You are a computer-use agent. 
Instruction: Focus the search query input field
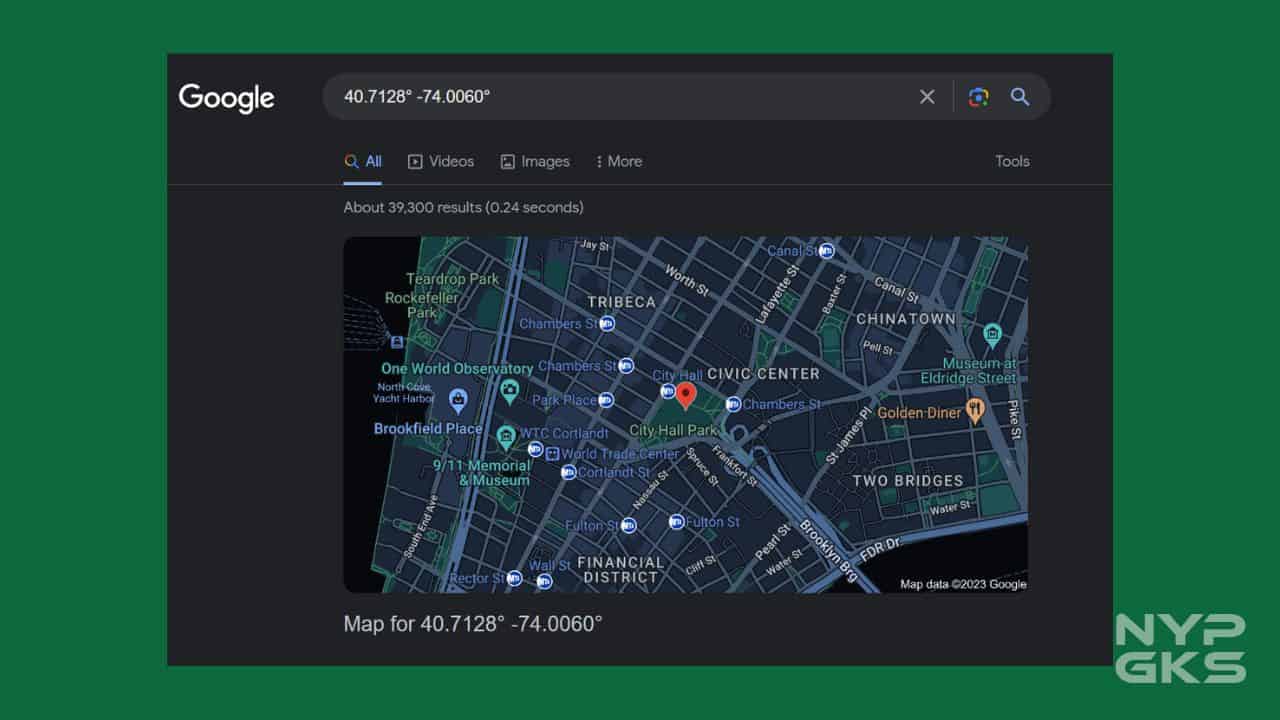point(620,97)
